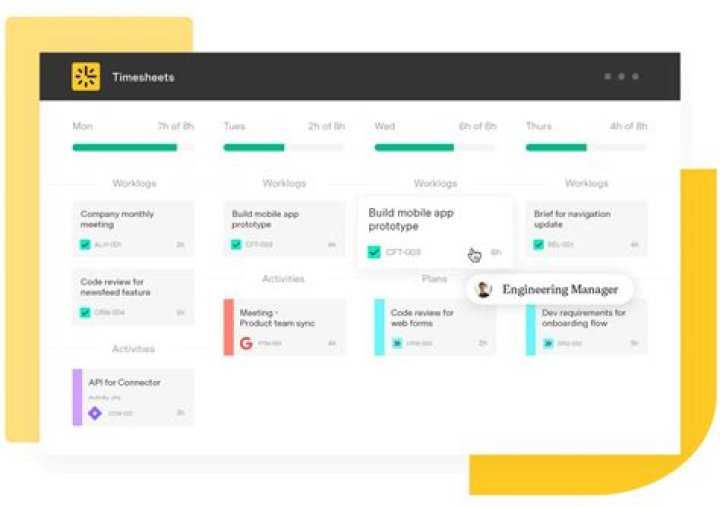The height and width of the screenshot is (507, 720).
Task: Click the 4h of 8h Thursday total
Action: point(629,126)
